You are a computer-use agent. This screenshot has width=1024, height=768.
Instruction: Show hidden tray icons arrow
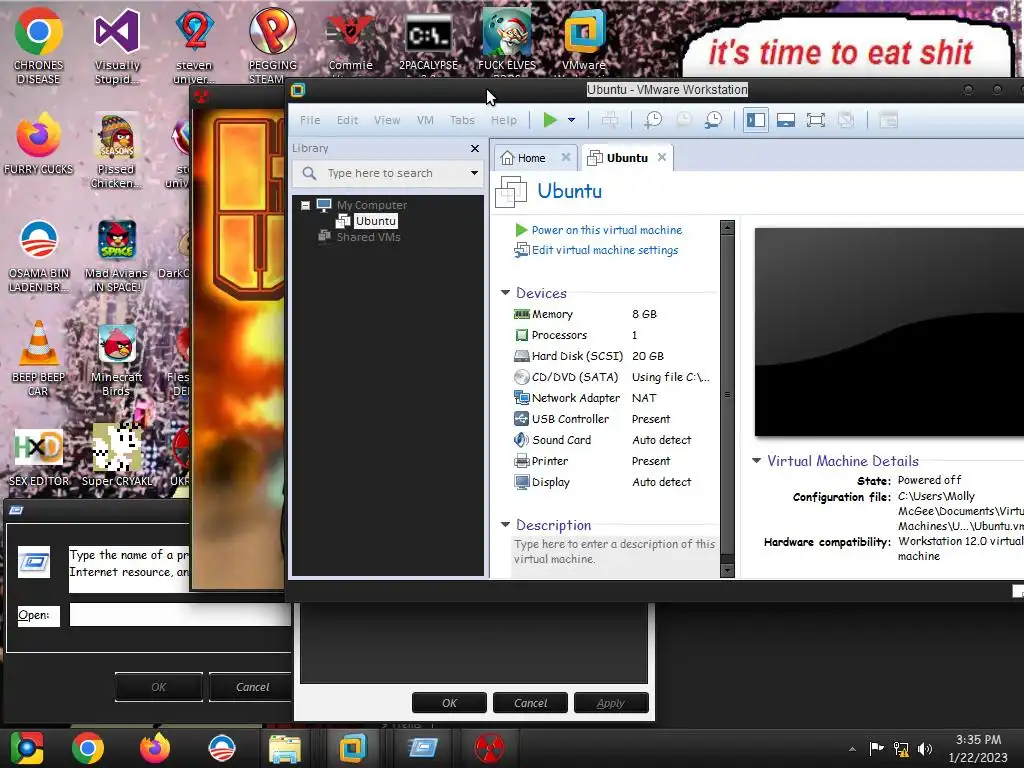[852, 749]
